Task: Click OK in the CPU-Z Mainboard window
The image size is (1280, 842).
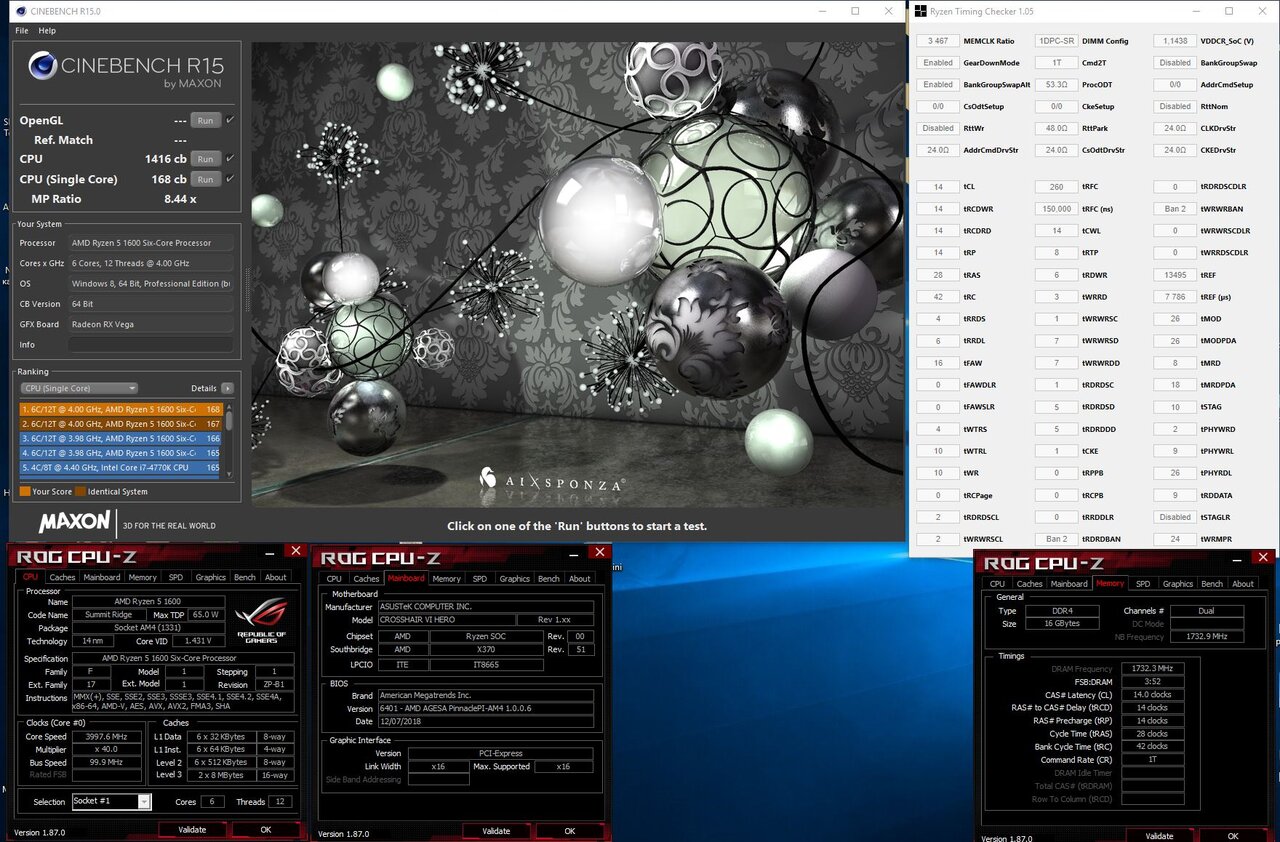Action: click(570, 831)
